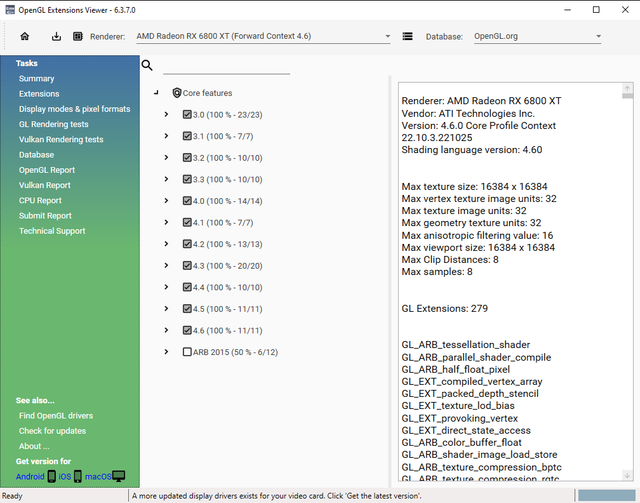This screenshot has width=640, height=503.
Task: Toggle the 4.0 core features checkbox
Action: [x=187, y=201]
